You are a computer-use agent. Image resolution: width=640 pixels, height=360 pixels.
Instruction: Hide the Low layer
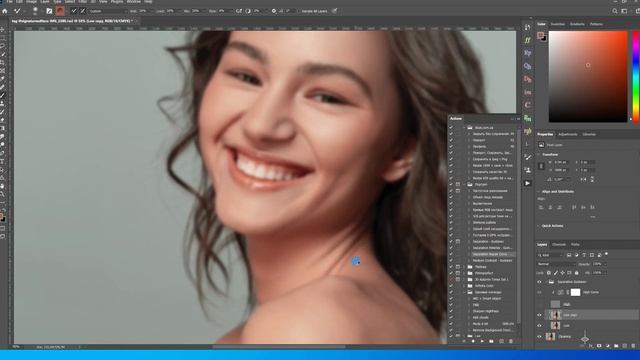point(539,326)
